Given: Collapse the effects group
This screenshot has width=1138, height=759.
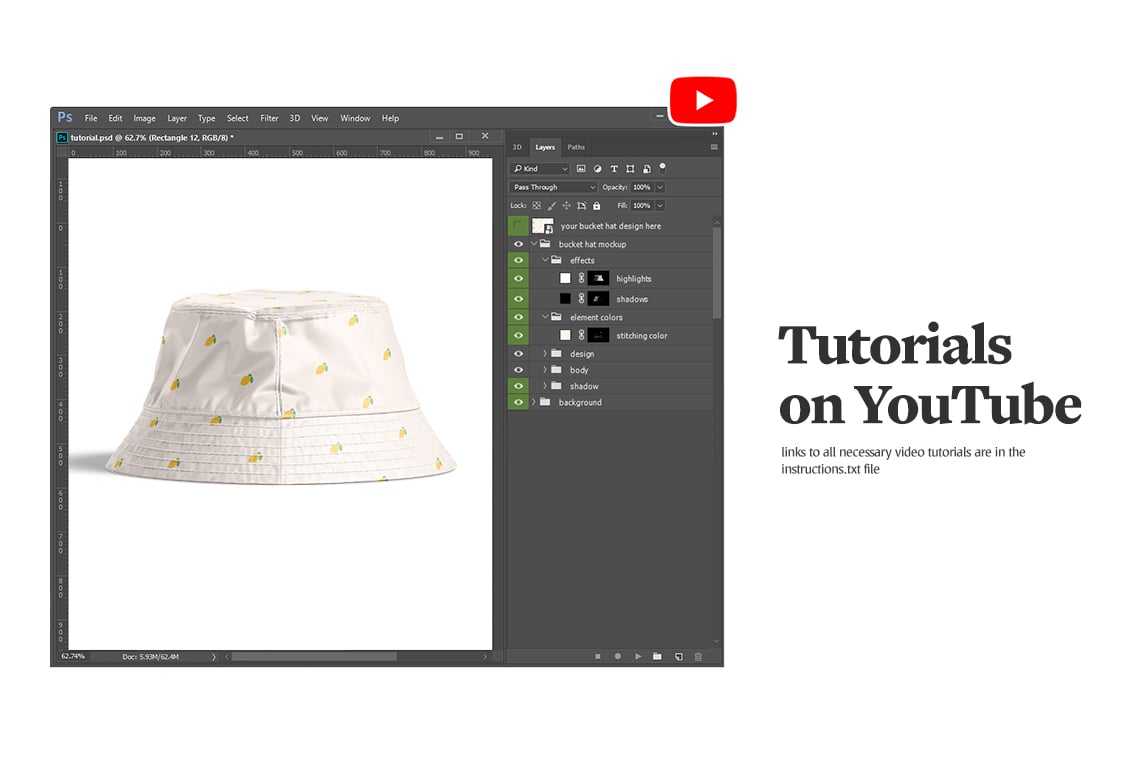Looking at the screenshot, I should point(544,260).
